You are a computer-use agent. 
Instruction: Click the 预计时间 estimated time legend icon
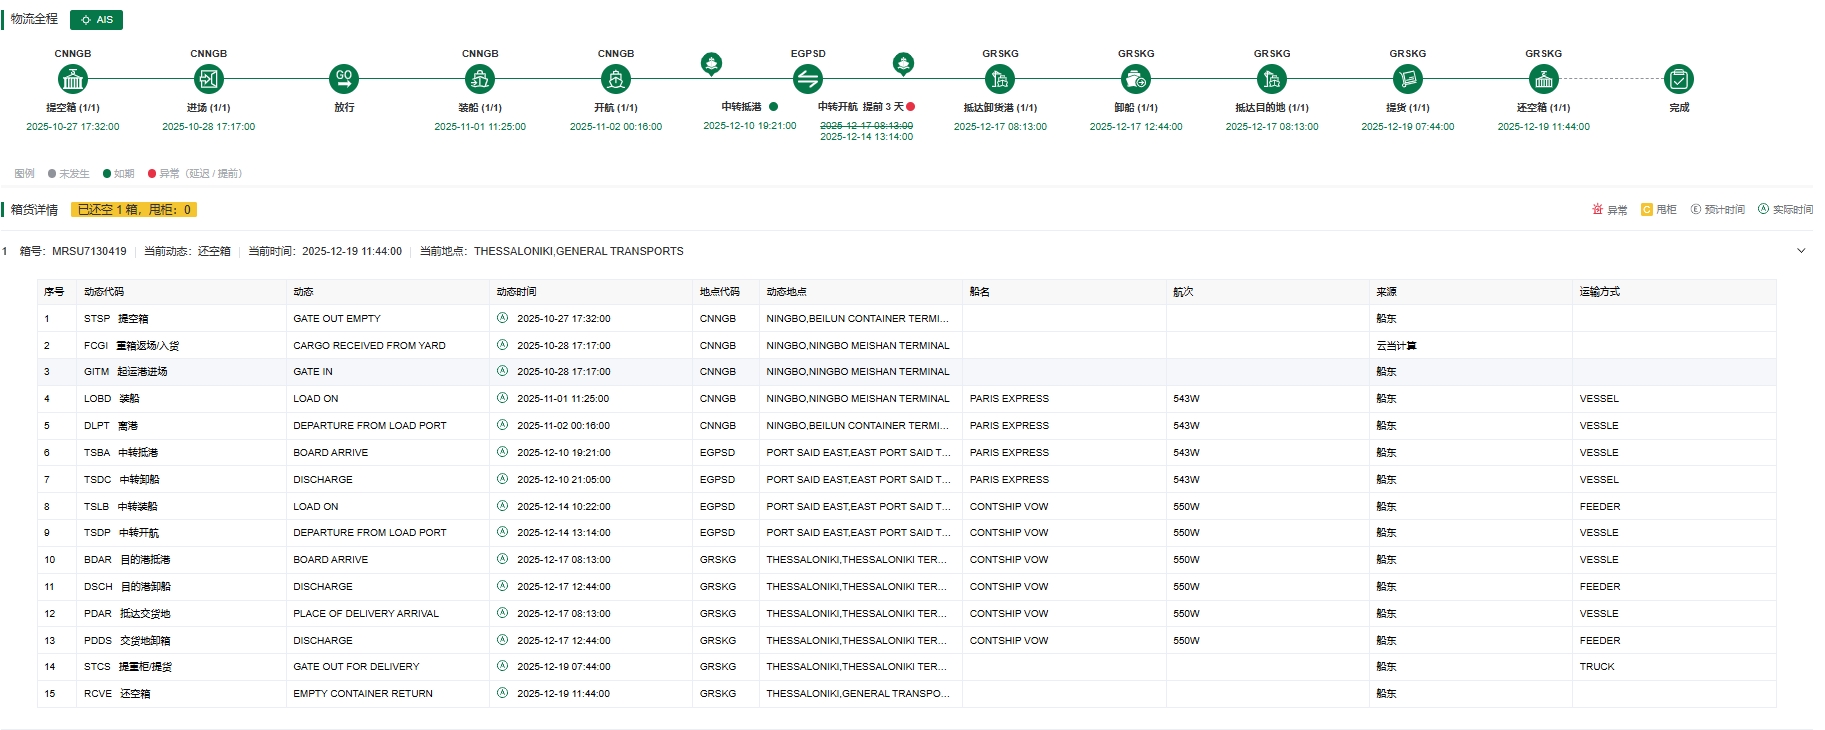click(1696, 210)
